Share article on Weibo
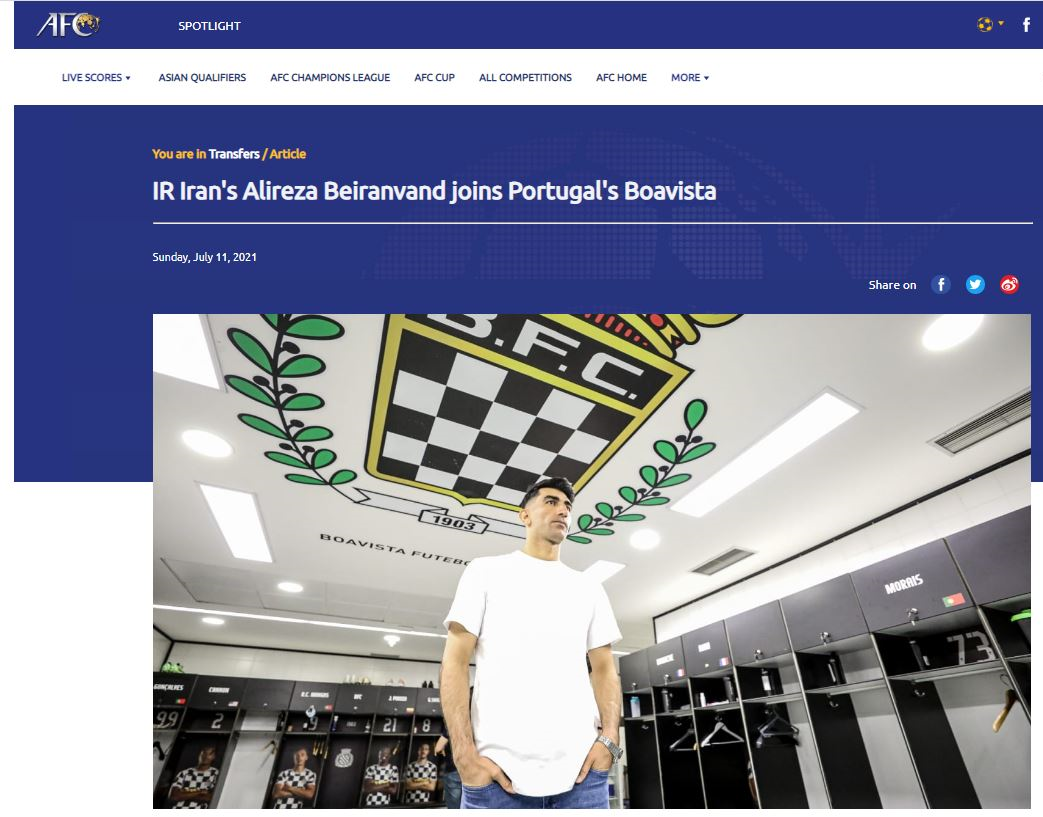1043x817 pixels. (1009, 285)
